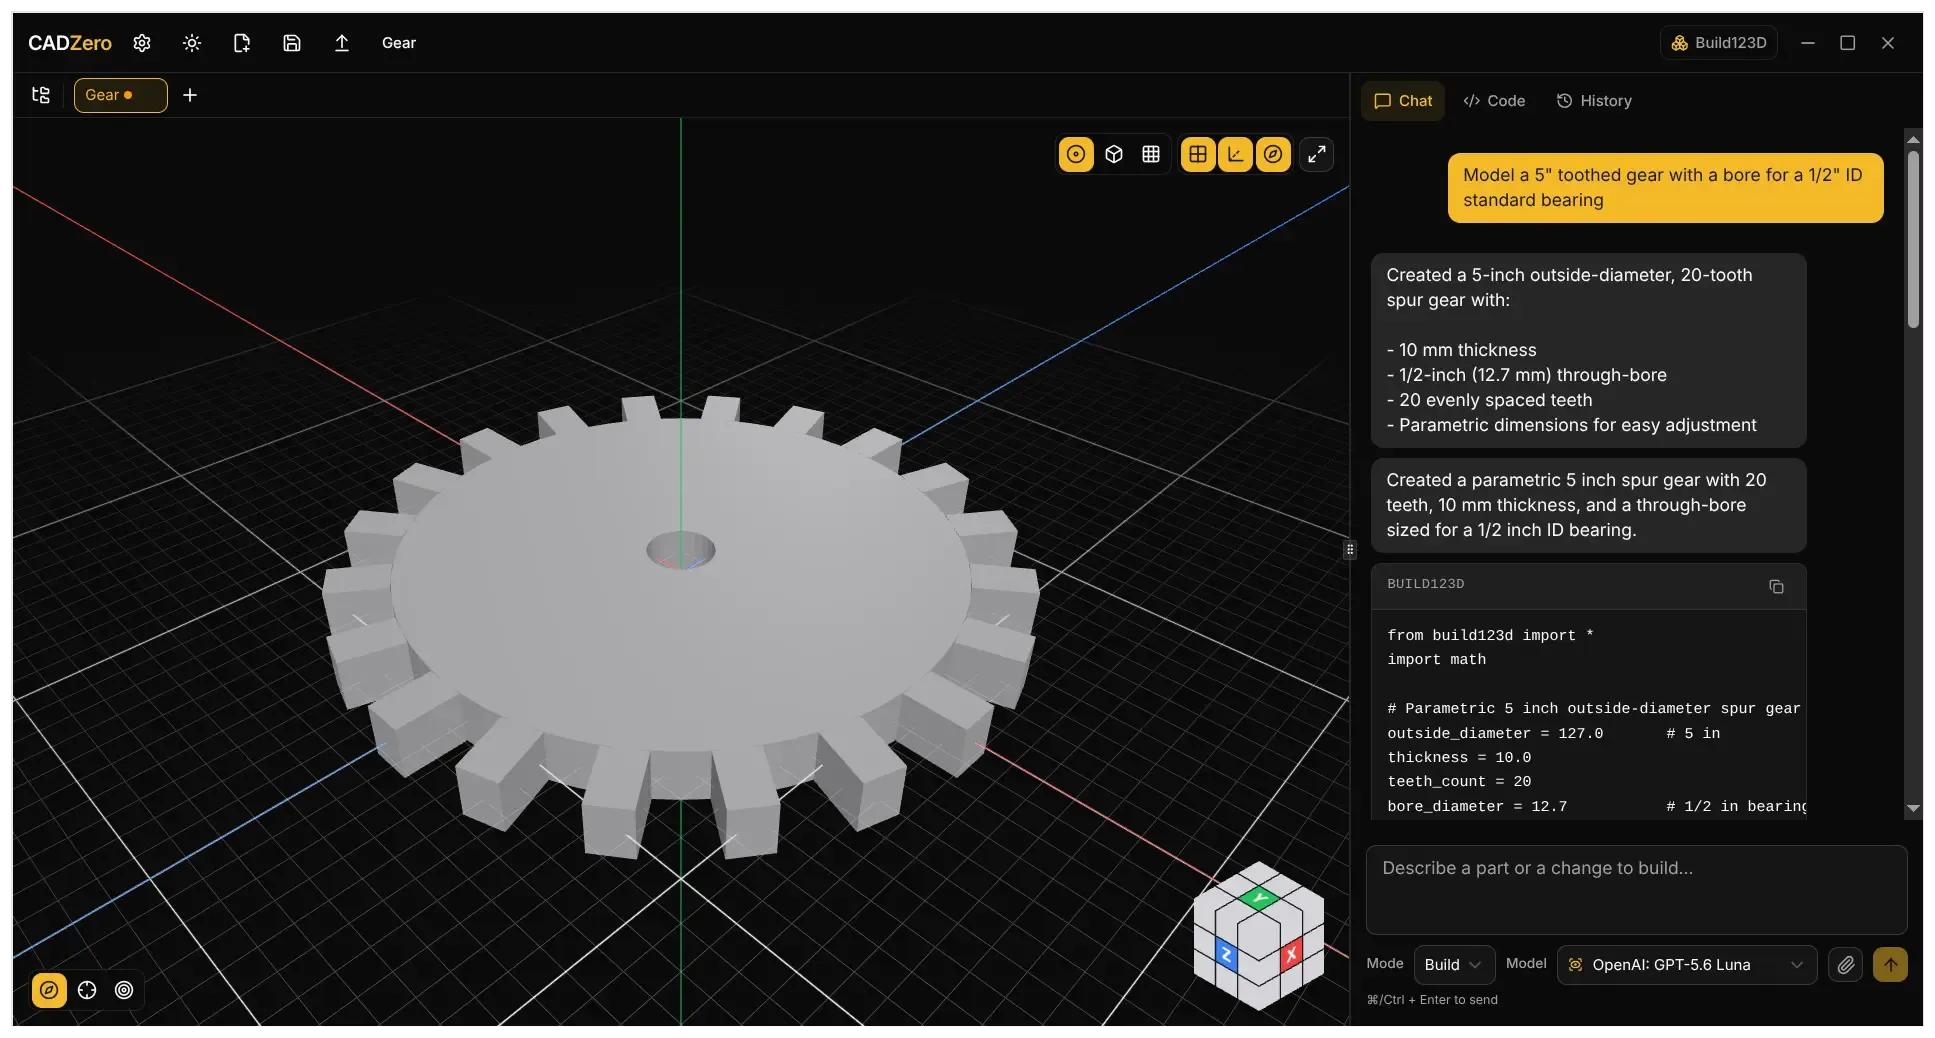Click the chat prompt input field
Image resolution: width=1935 pixels, height=1038 pixels.
click(x=1637, y=890)
